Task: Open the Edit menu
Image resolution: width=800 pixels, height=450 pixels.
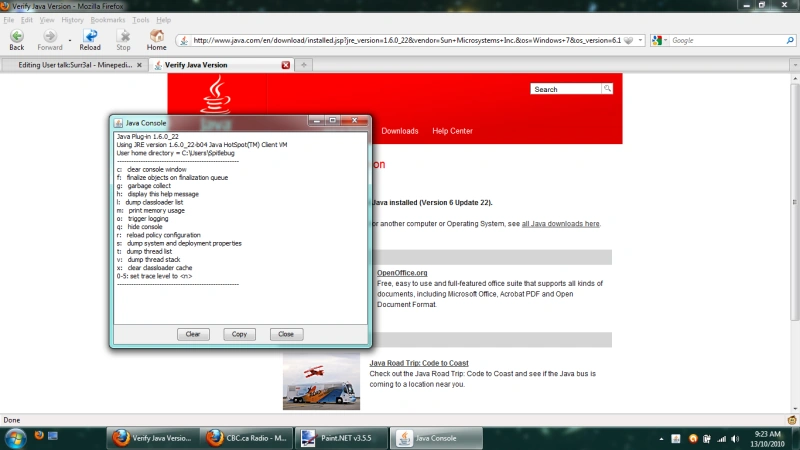Action: (27, 20)
